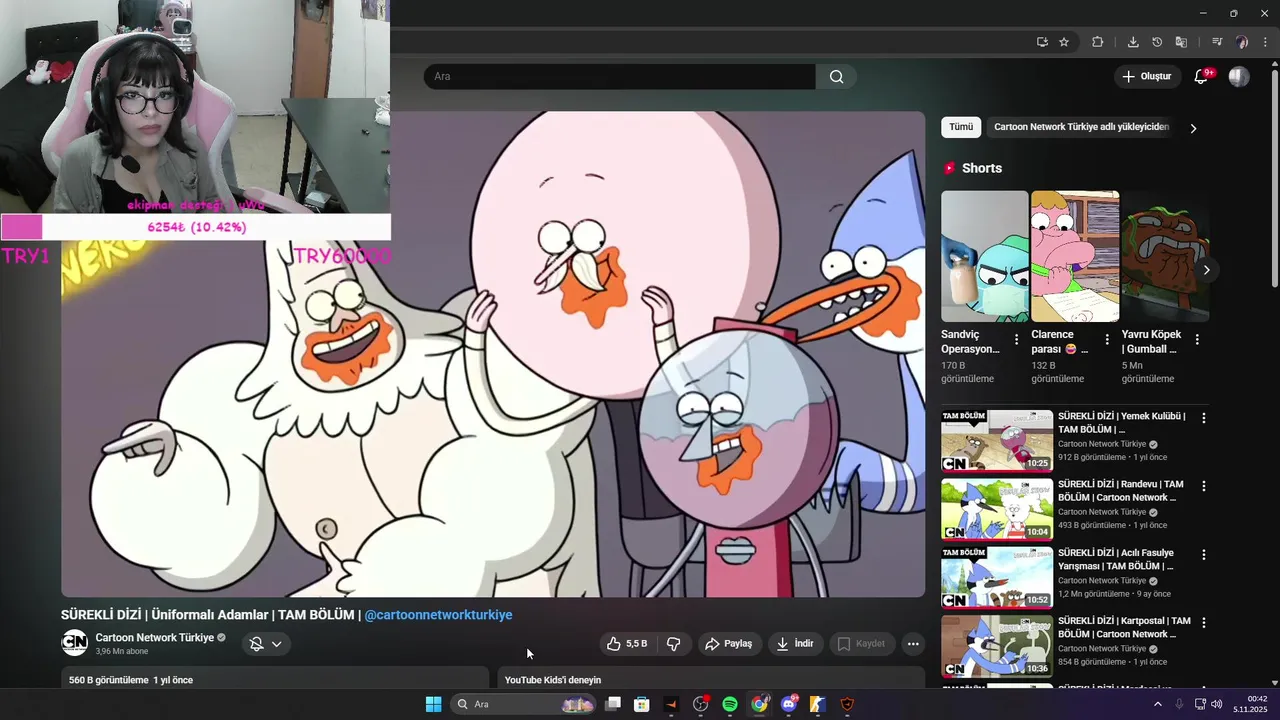1280x720 pixels.
Task: Open Spotify from the taskbar
Action: 730,704
